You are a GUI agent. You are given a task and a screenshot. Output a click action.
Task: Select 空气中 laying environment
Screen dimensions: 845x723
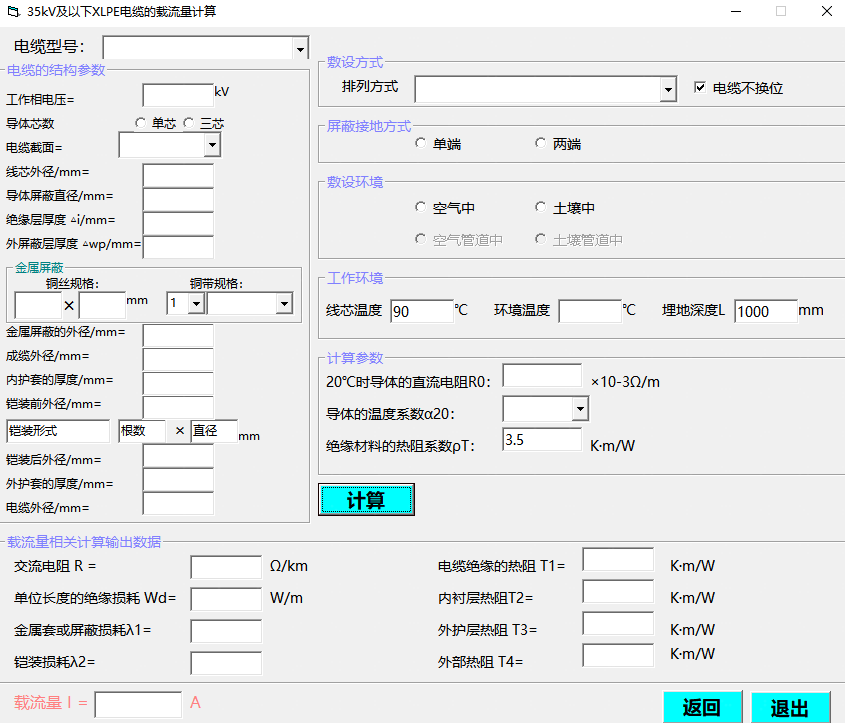click(421, 208)
